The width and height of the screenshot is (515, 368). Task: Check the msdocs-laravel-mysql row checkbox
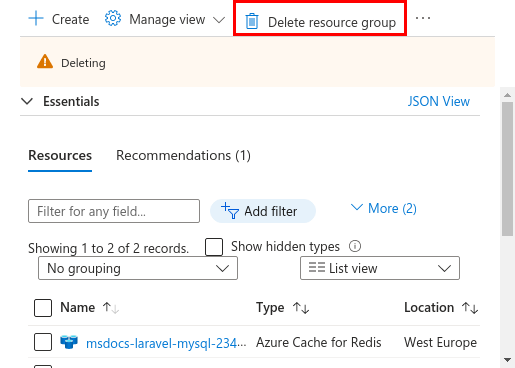pyautogui.click(x=43, y=342)
